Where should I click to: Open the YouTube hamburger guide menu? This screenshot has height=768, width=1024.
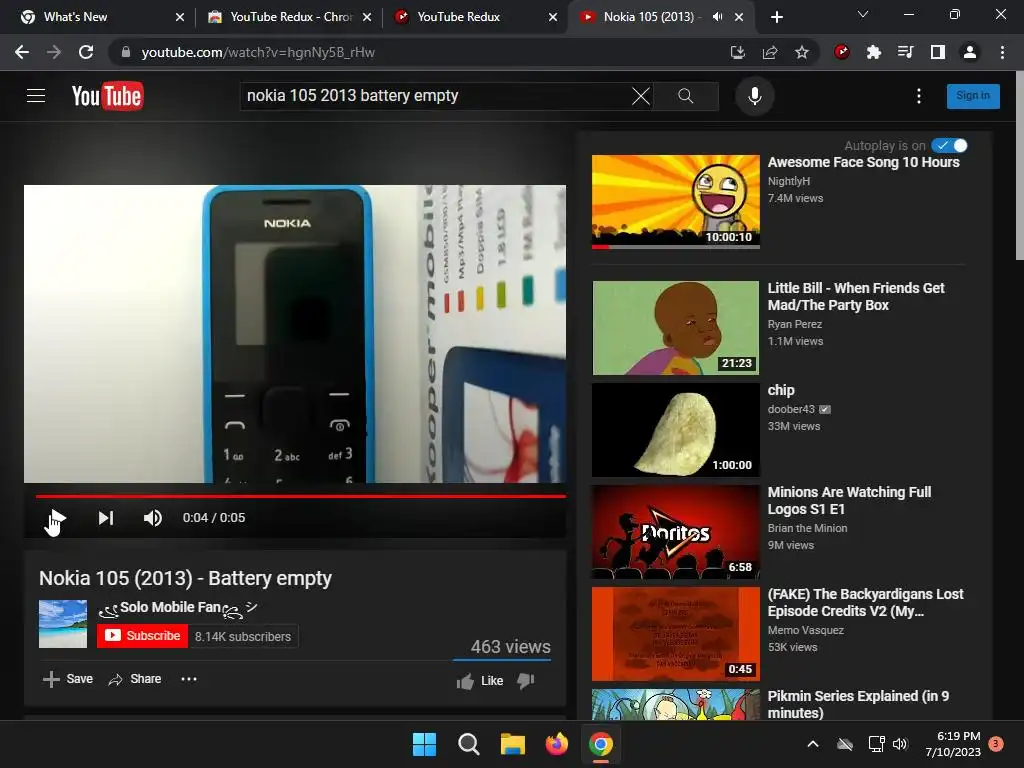click(x=36, y=96)
